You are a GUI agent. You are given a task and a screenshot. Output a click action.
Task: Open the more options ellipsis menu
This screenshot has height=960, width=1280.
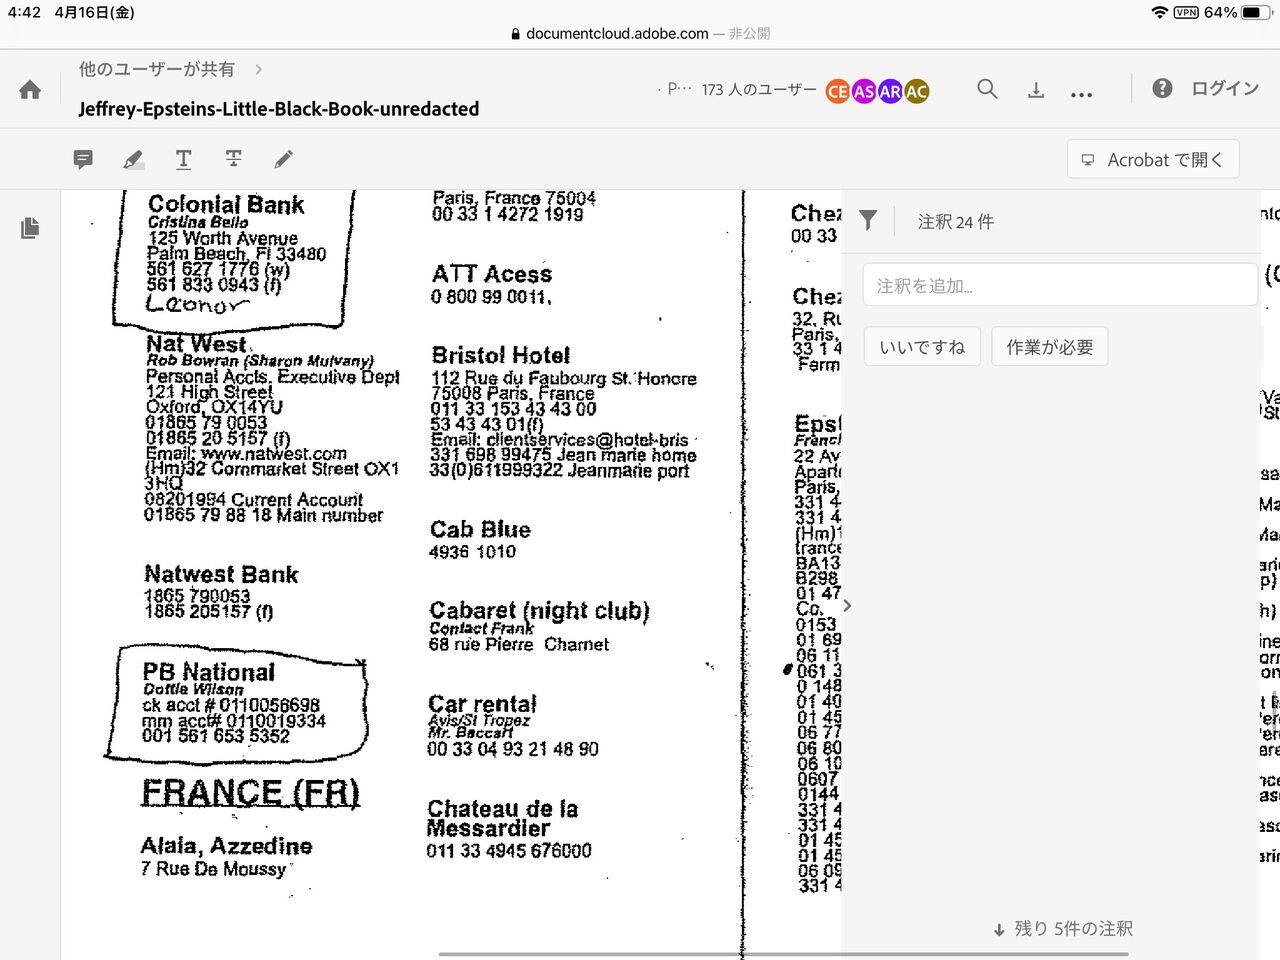[1081, 94]
